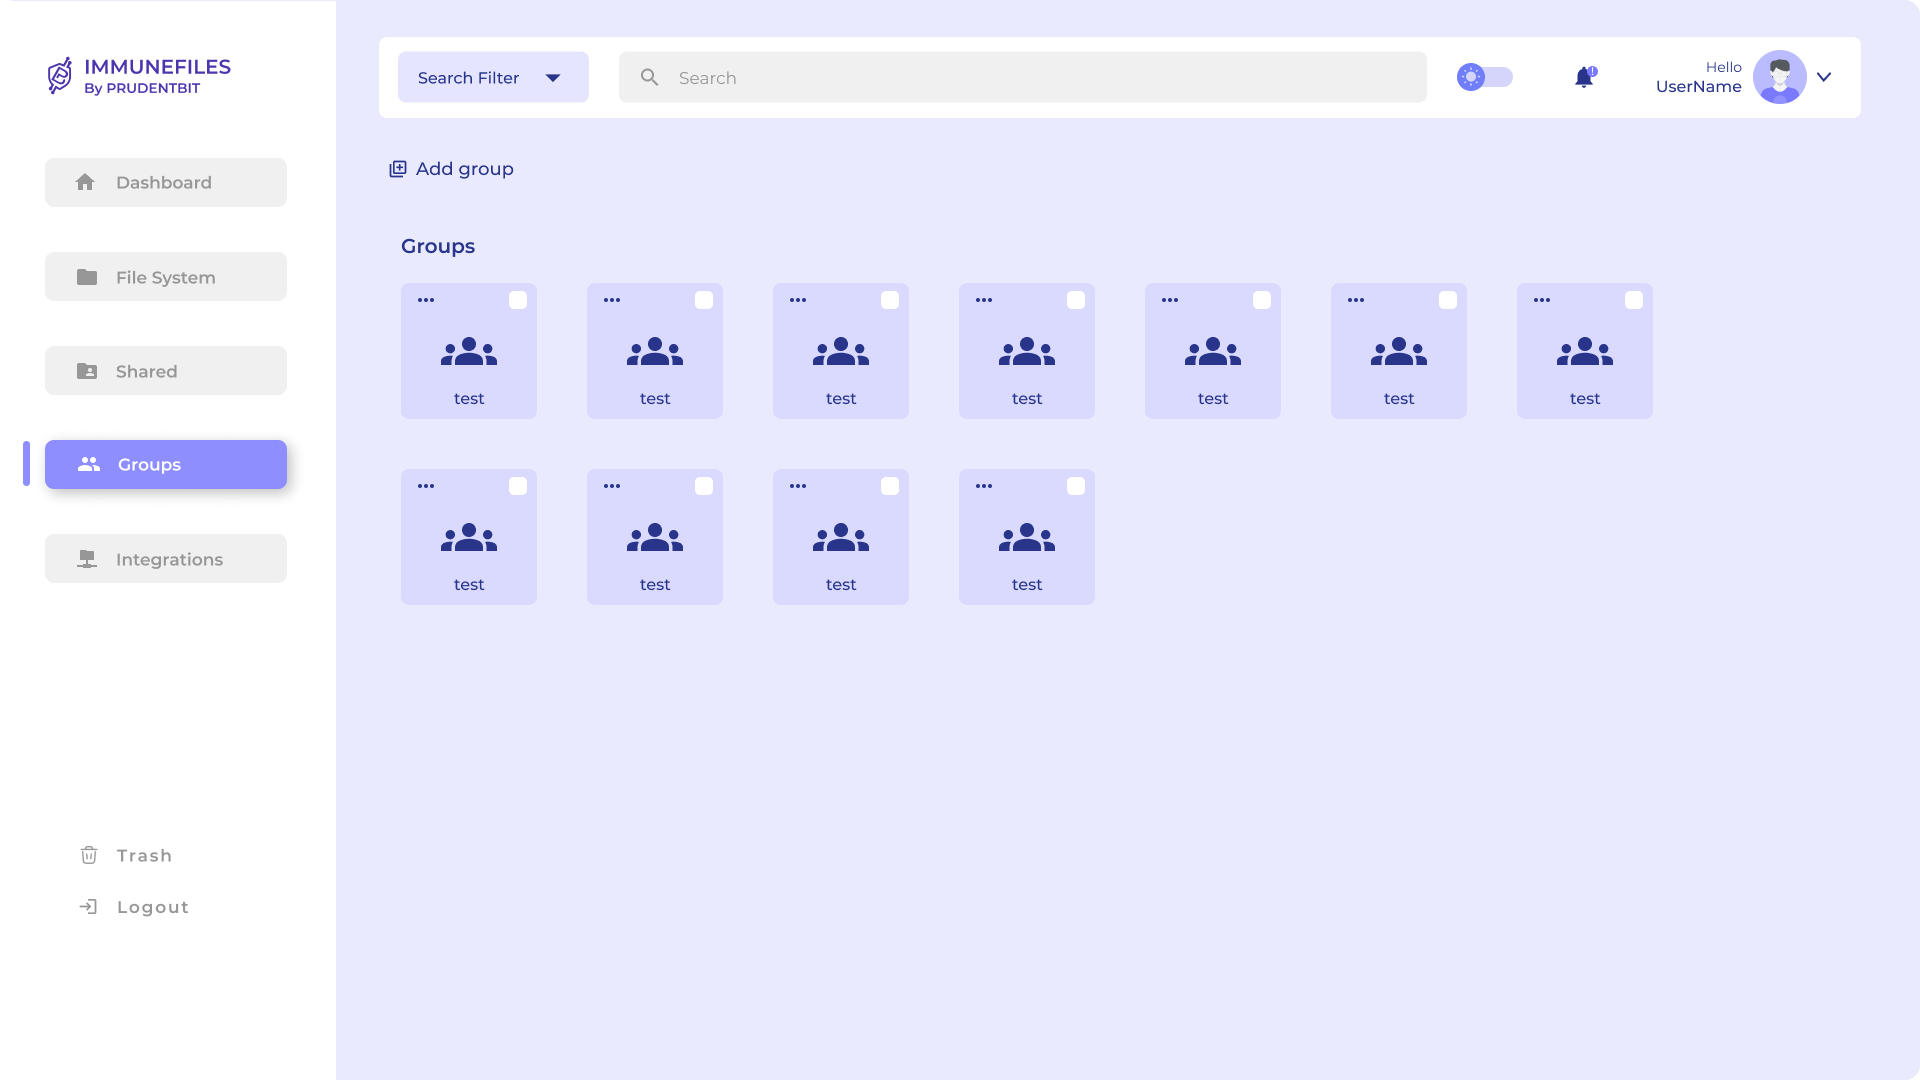Click the user avatar picture

coord(1779,77)
